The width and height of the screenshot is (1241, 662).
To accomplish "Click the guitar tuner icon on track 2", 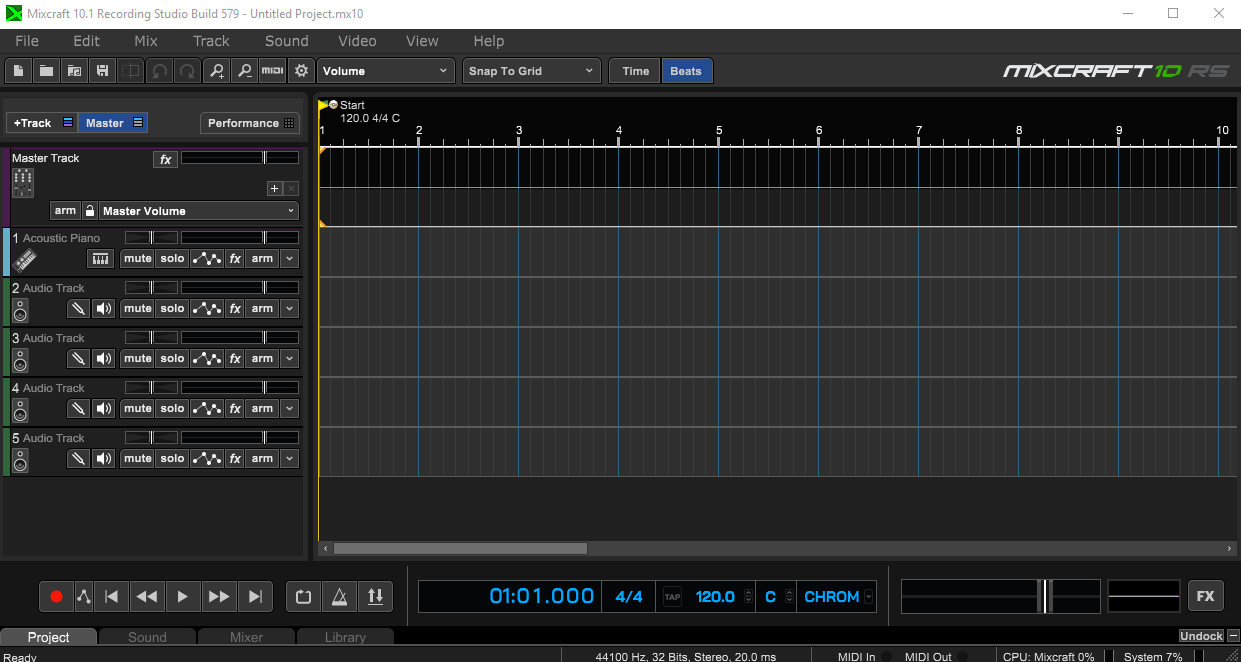I will (78, 309).
